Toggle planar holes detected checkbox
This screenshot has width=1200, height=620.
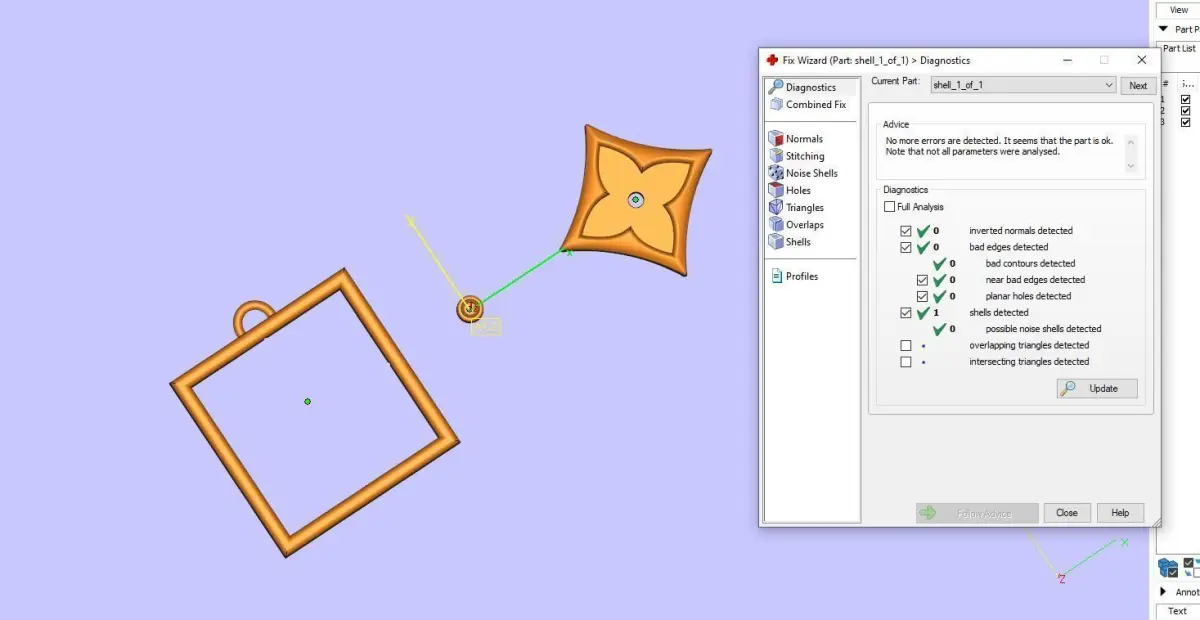coord(922,296)
